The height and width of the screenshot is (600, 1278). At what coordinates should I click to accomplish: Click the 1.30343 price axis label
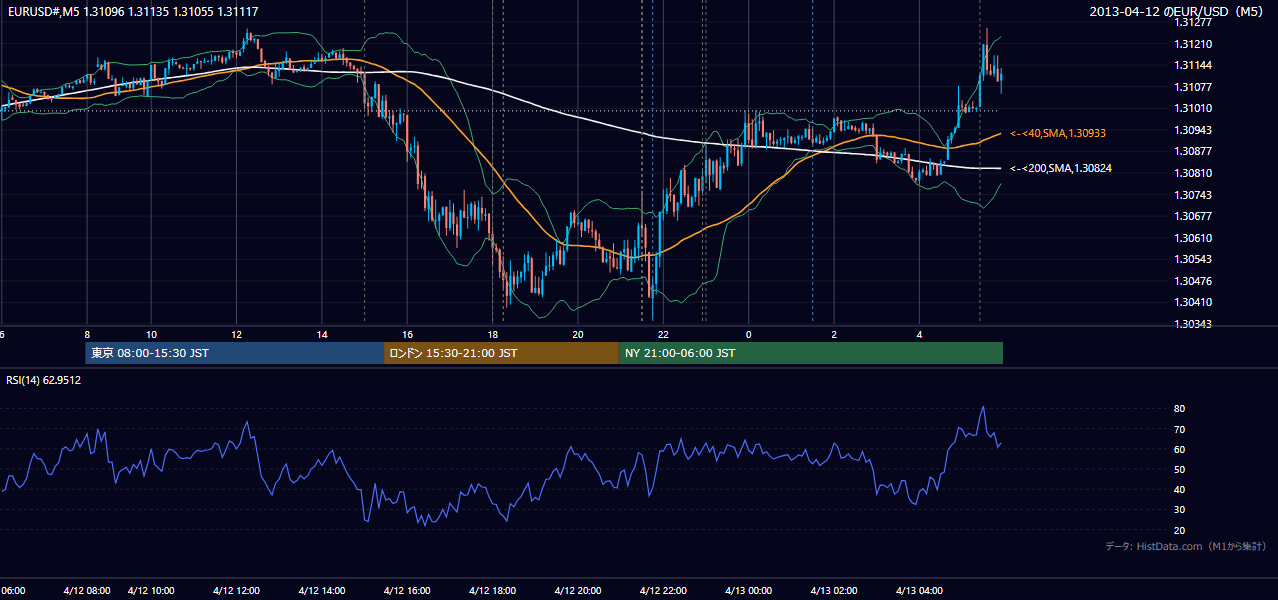click(x=1194, y=324)
